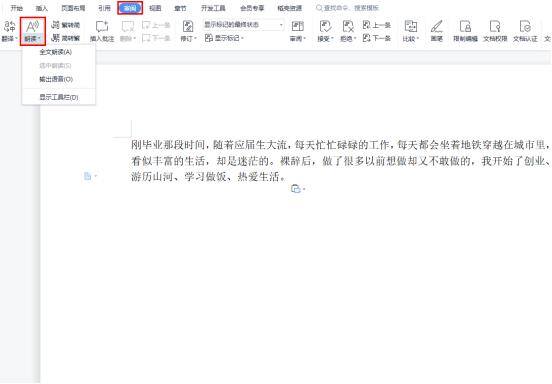This screenshot has width=552, height=384.
Task: Jump to next revision 下一条
Action: pyautogui.click(x=377, y=38)
